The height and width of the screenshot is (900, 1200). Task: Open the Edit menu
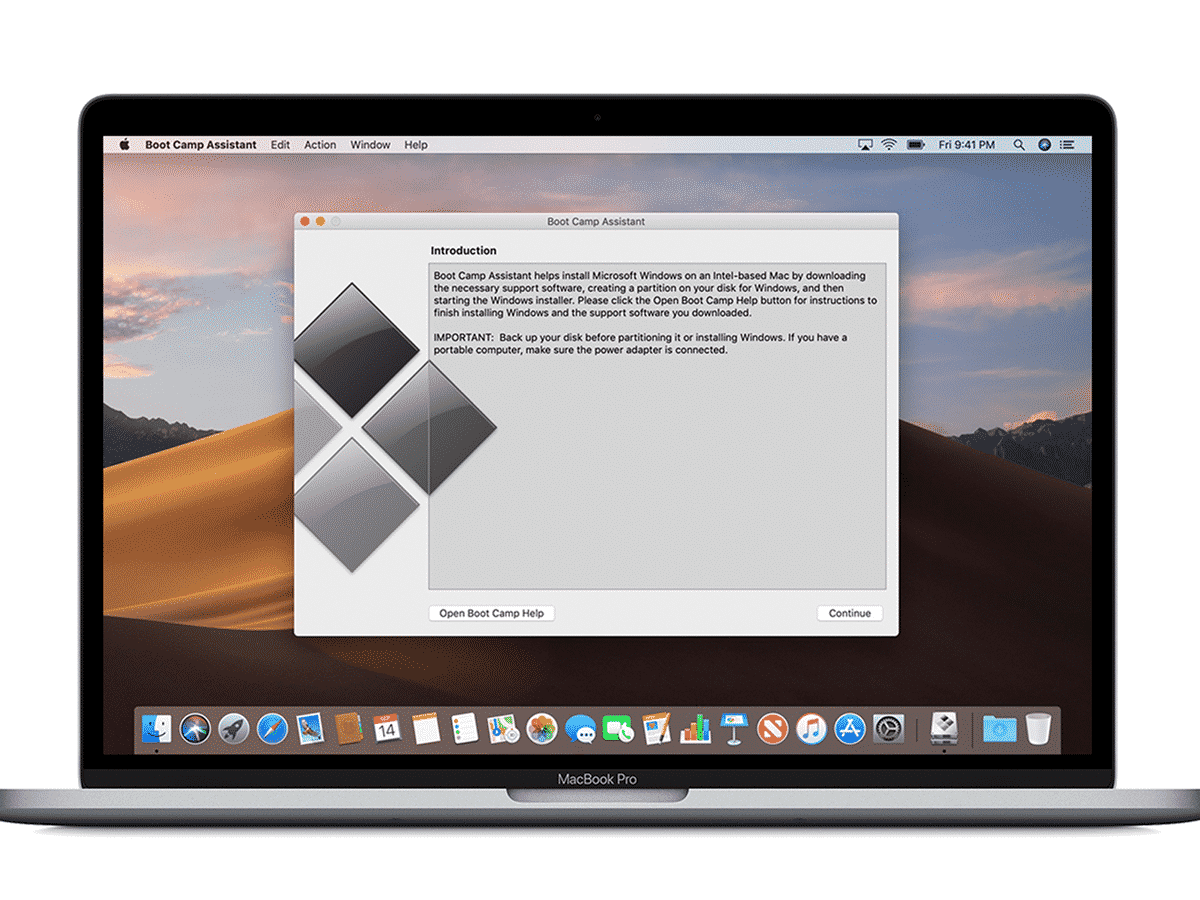tap(281, 145)
